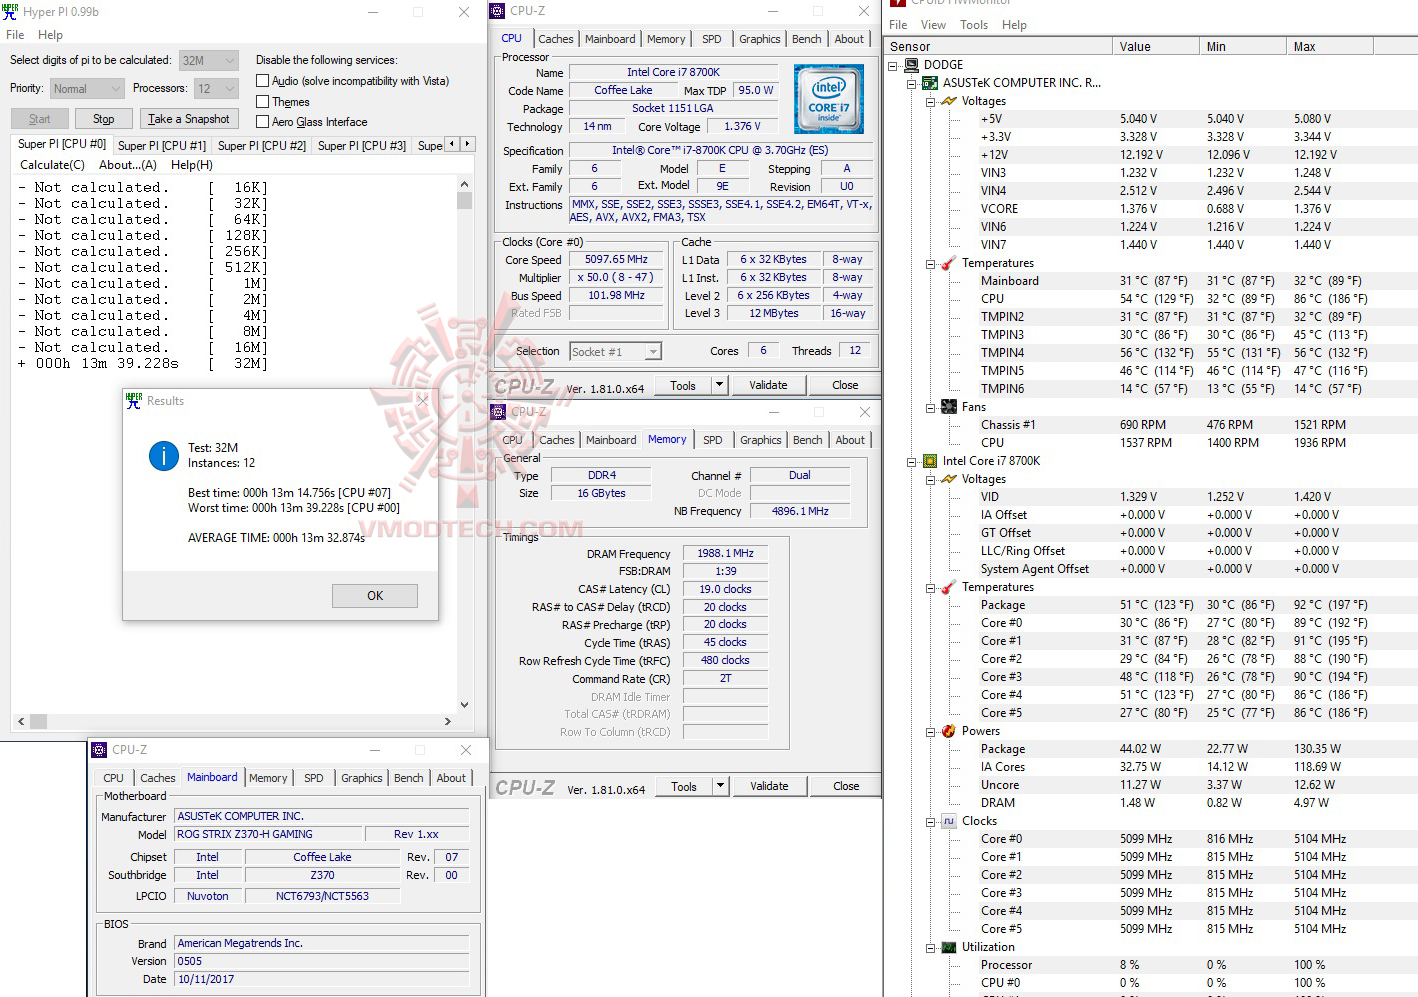Click the Stop button in Hyper PI
Viewport: 1418px width, 997px height.
click(x=104, y=119)
